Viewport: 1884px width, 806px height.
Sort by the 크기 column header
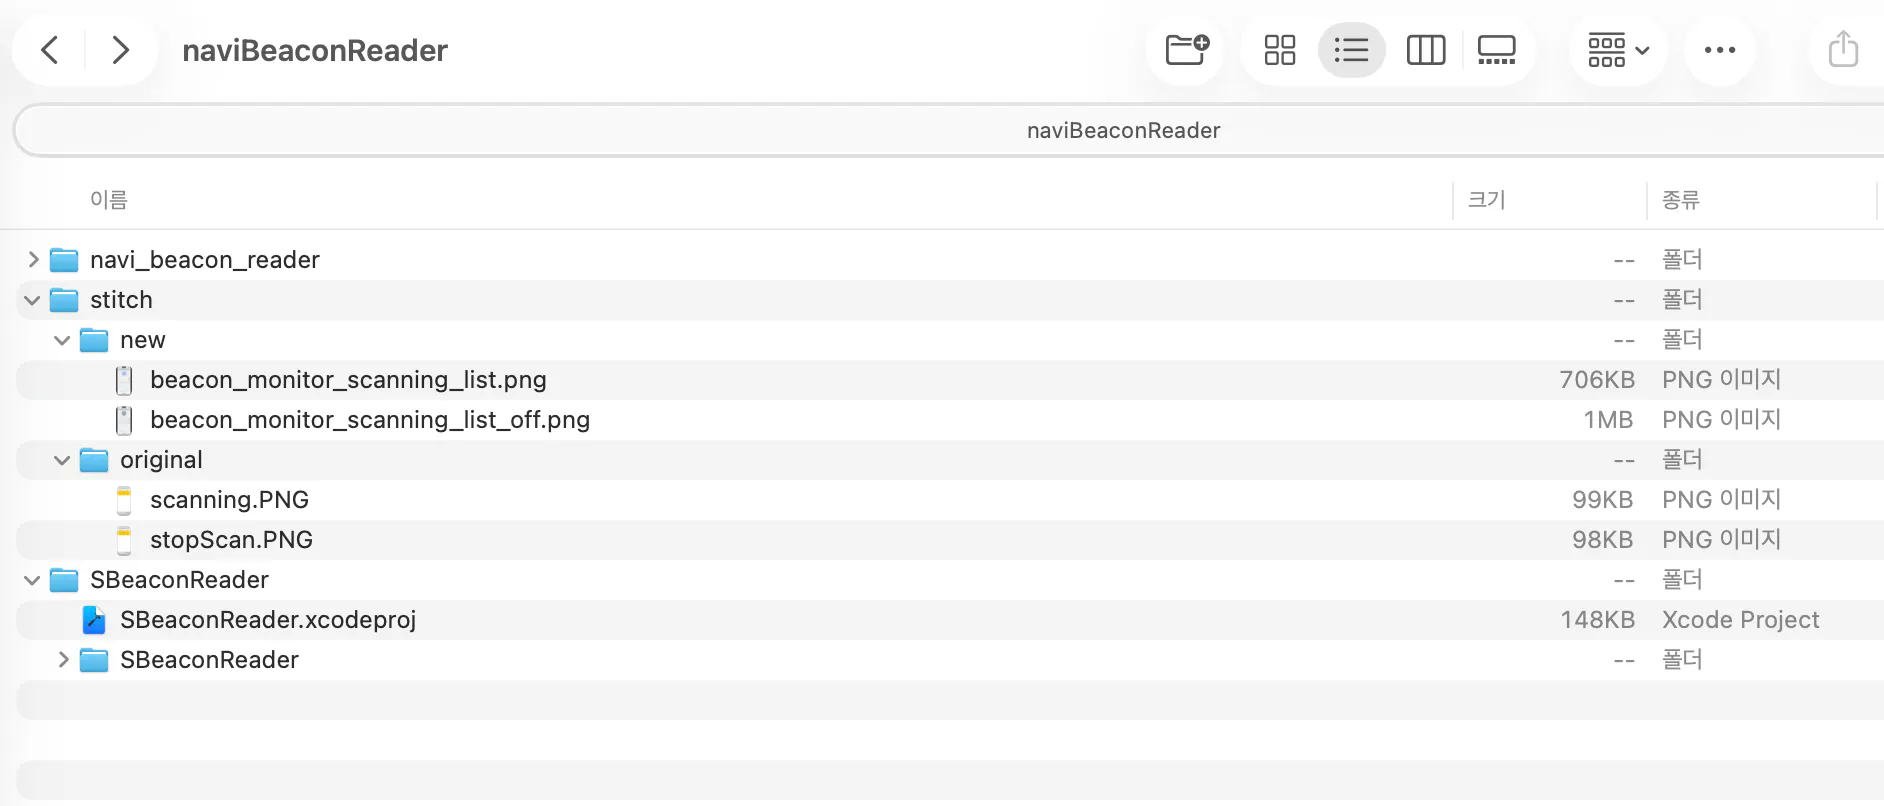coord(1487,200)
